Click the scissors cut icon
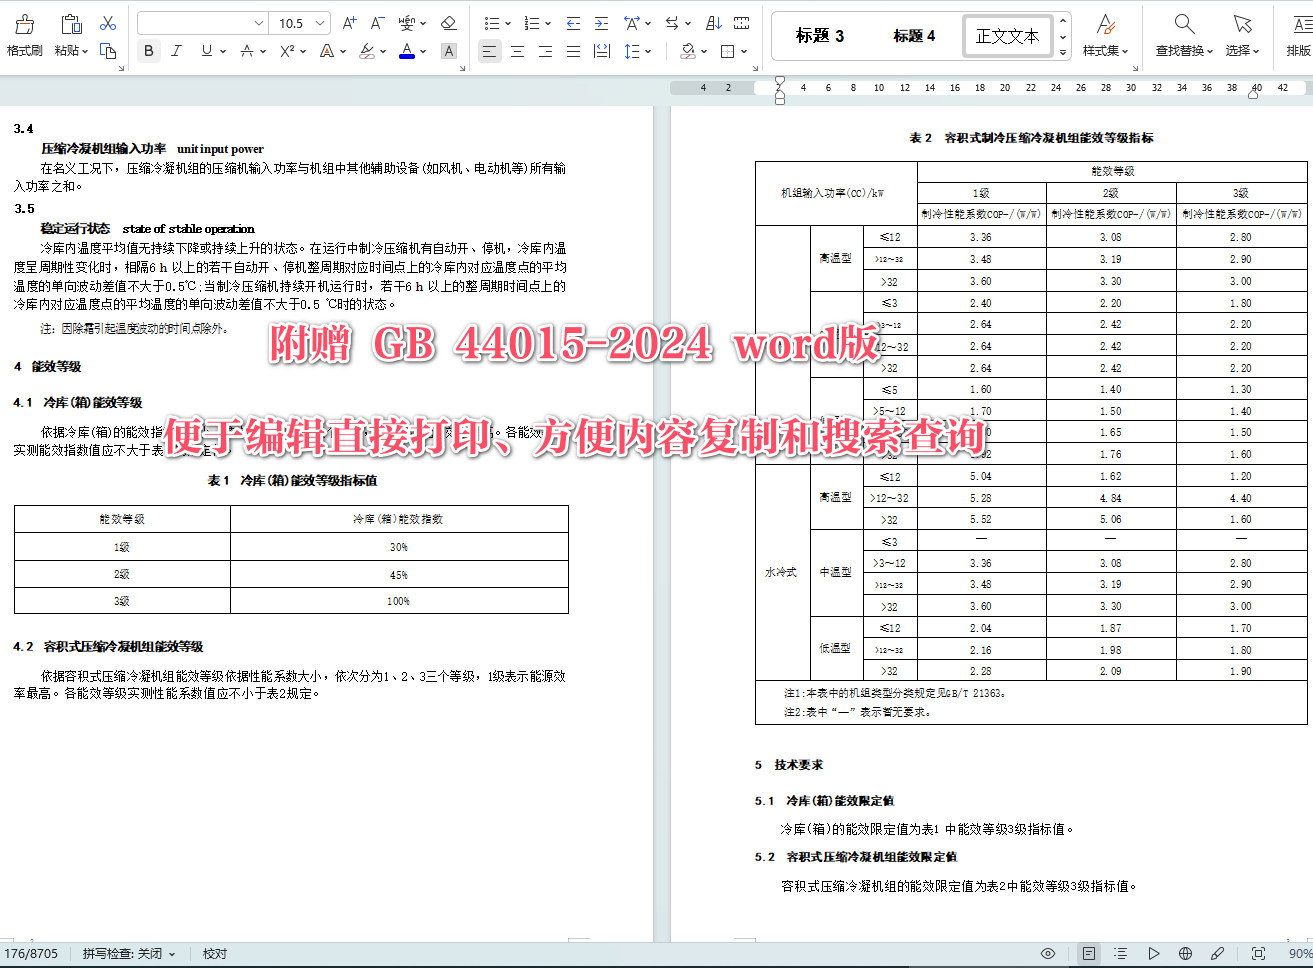Image resolution: width=1313 pixels, height=968 pixels. point(107,22)
